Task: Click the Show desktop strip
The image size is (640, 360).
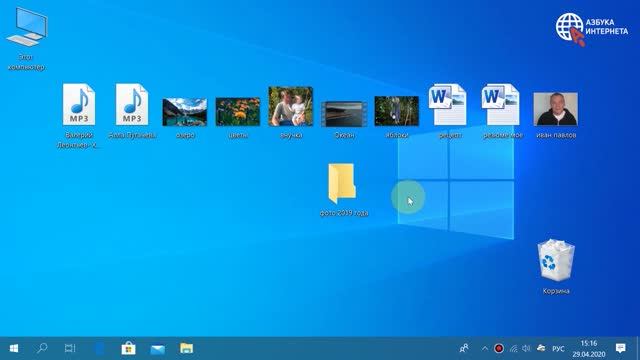Action: 638,348
